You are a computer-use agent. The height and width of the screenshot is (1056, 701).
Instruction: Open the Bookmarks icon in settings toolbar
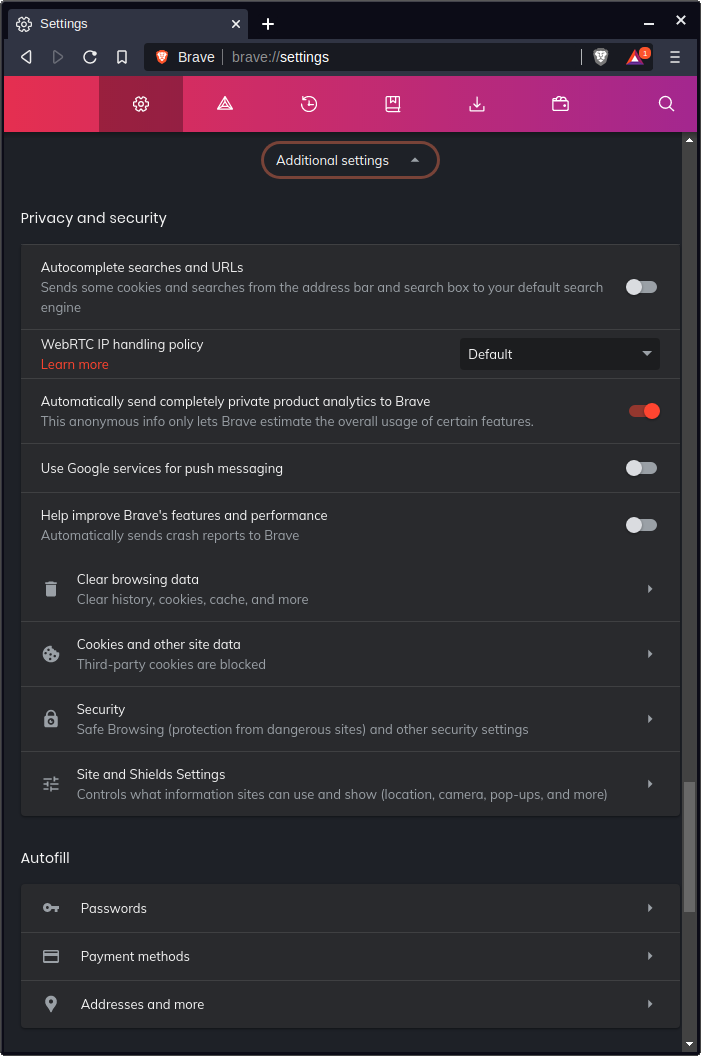pyautogui.click(x=393, y=104)
